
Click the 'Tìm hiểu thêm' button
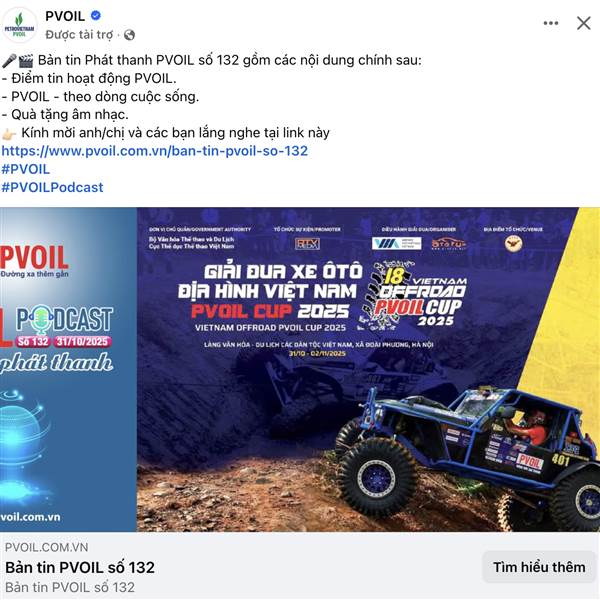point(539,567)
